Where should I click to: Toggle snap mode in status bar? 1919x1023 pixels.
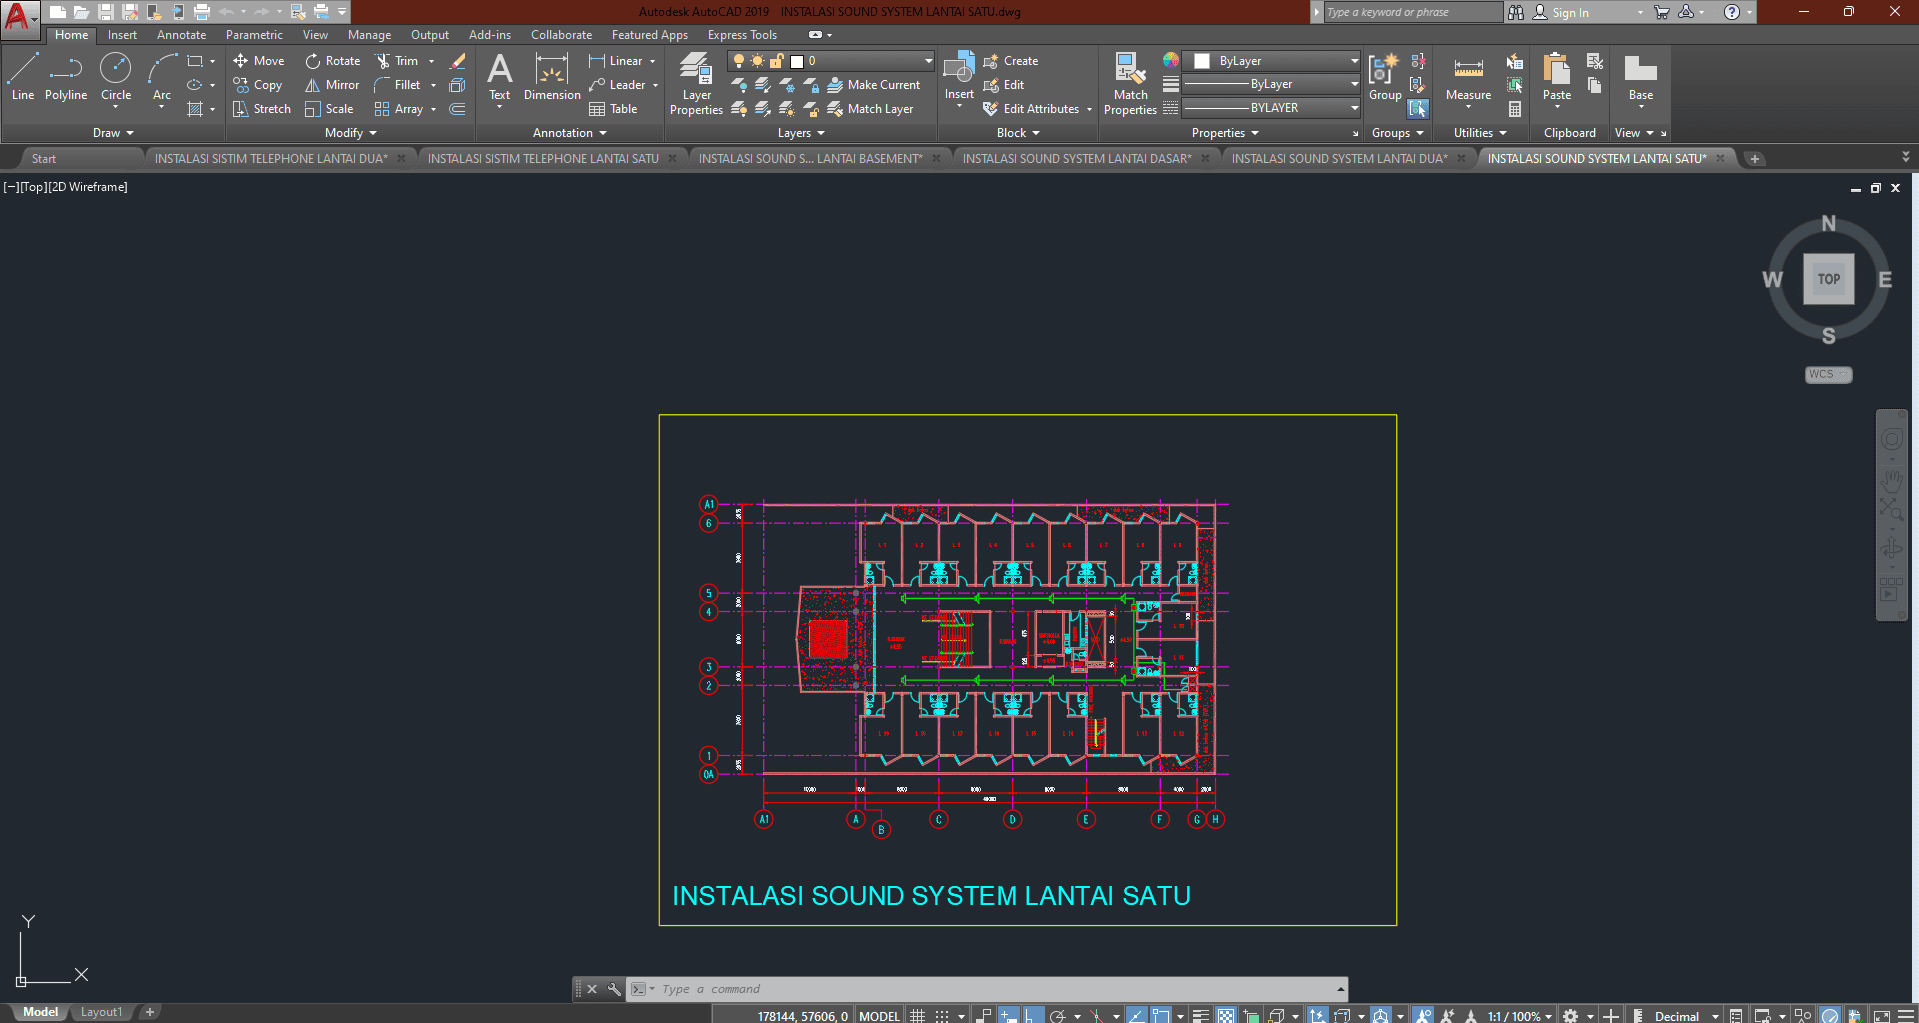[942, 1015]
